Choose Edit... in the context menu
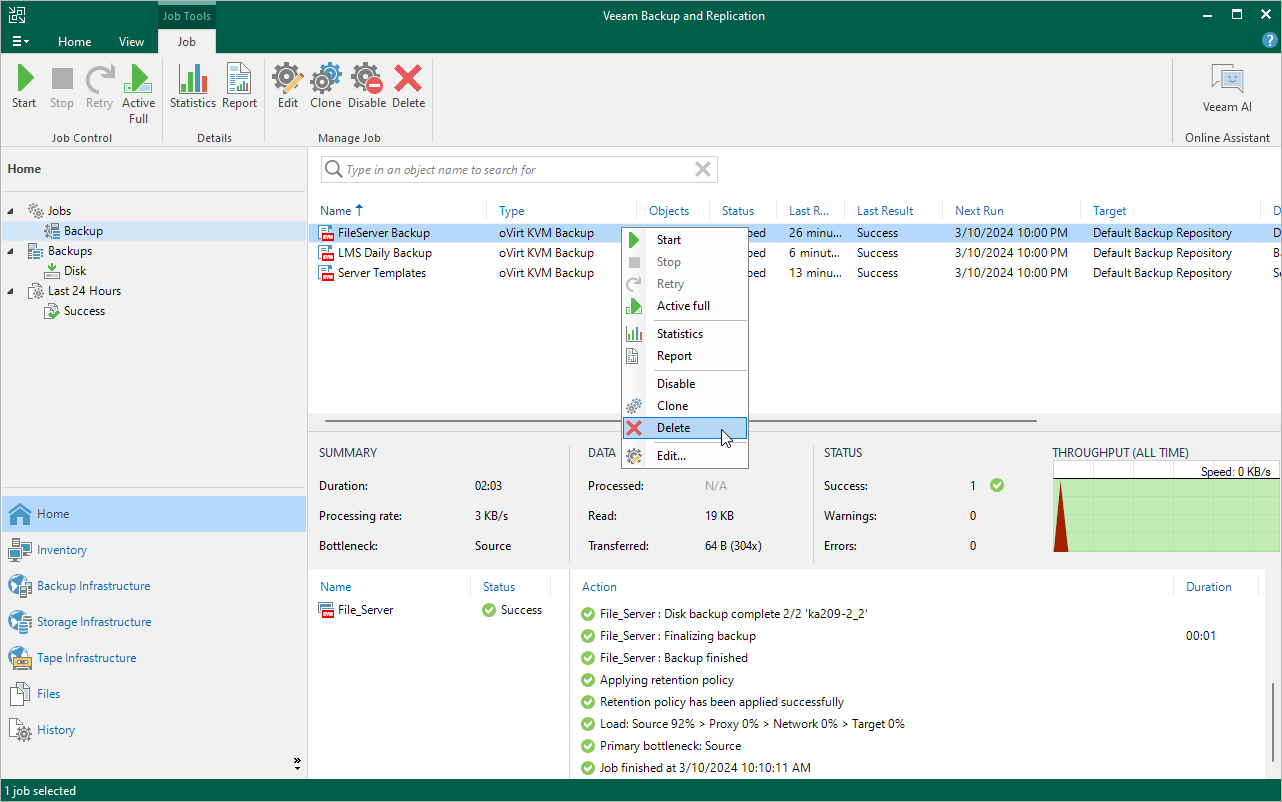1282x802 pixels. pyautogui.click(x=684, y=456)
